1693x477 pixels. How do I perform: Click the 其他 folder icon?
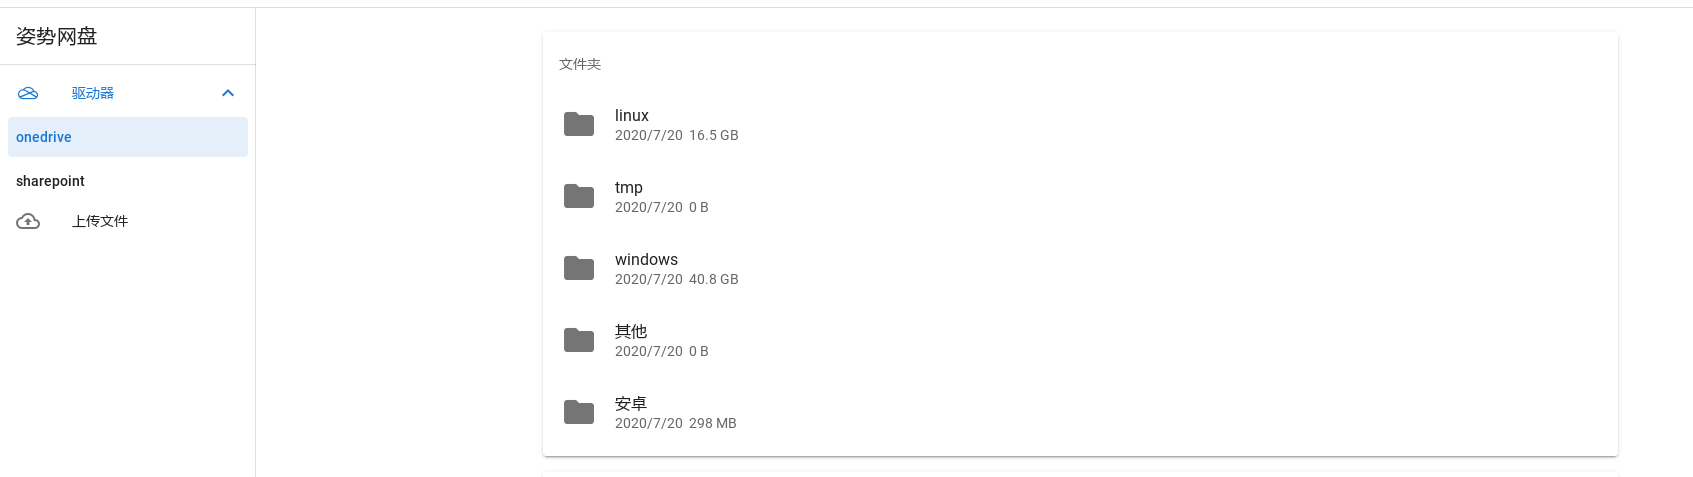pos(579,340)
